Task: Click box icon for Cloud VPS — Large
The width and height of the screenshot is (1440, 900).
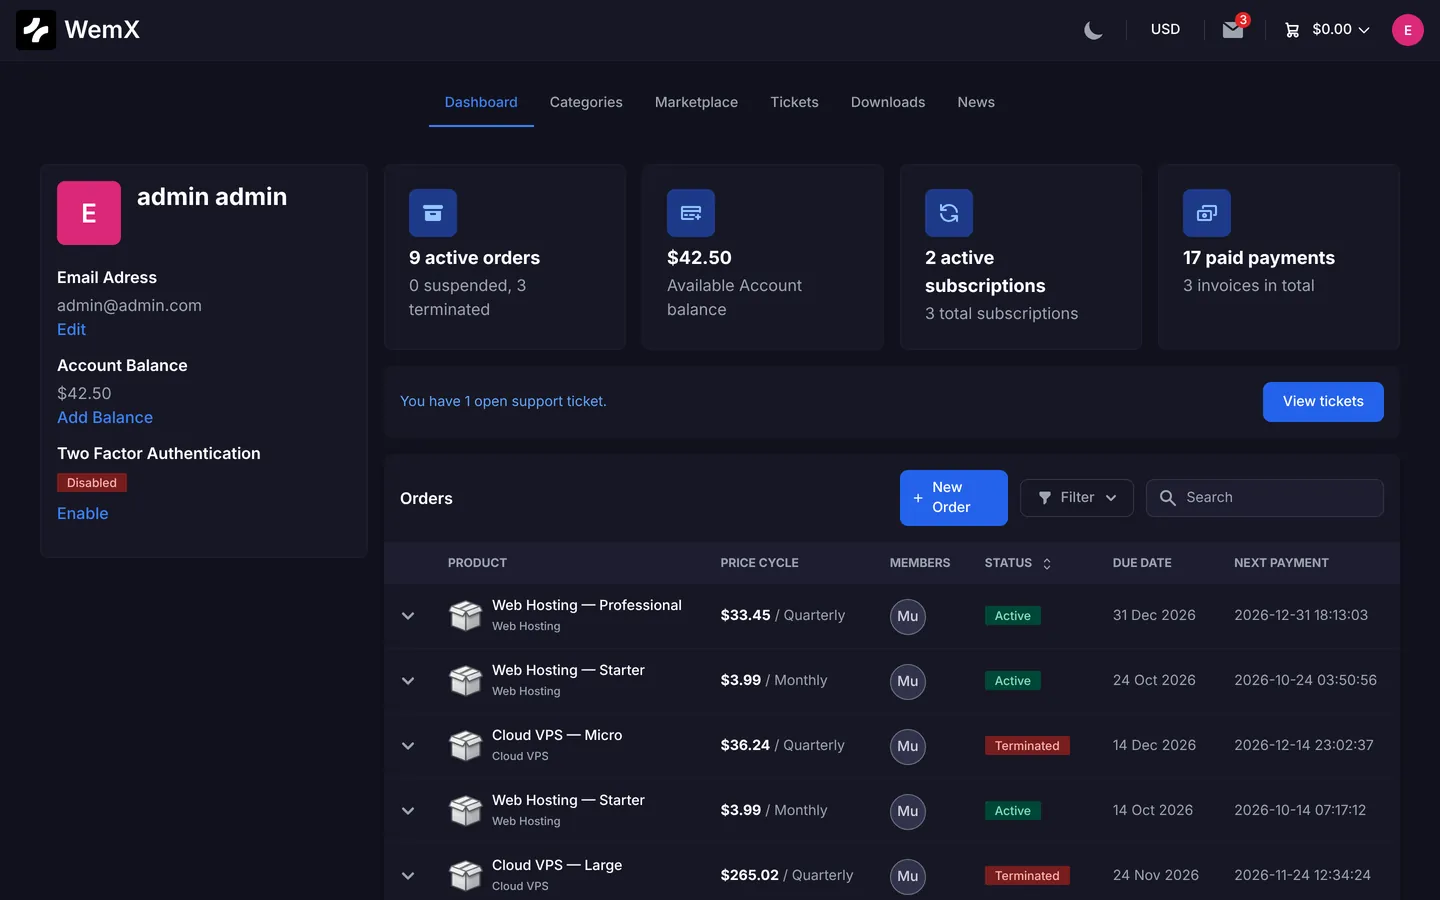Action: pos(465,875)
